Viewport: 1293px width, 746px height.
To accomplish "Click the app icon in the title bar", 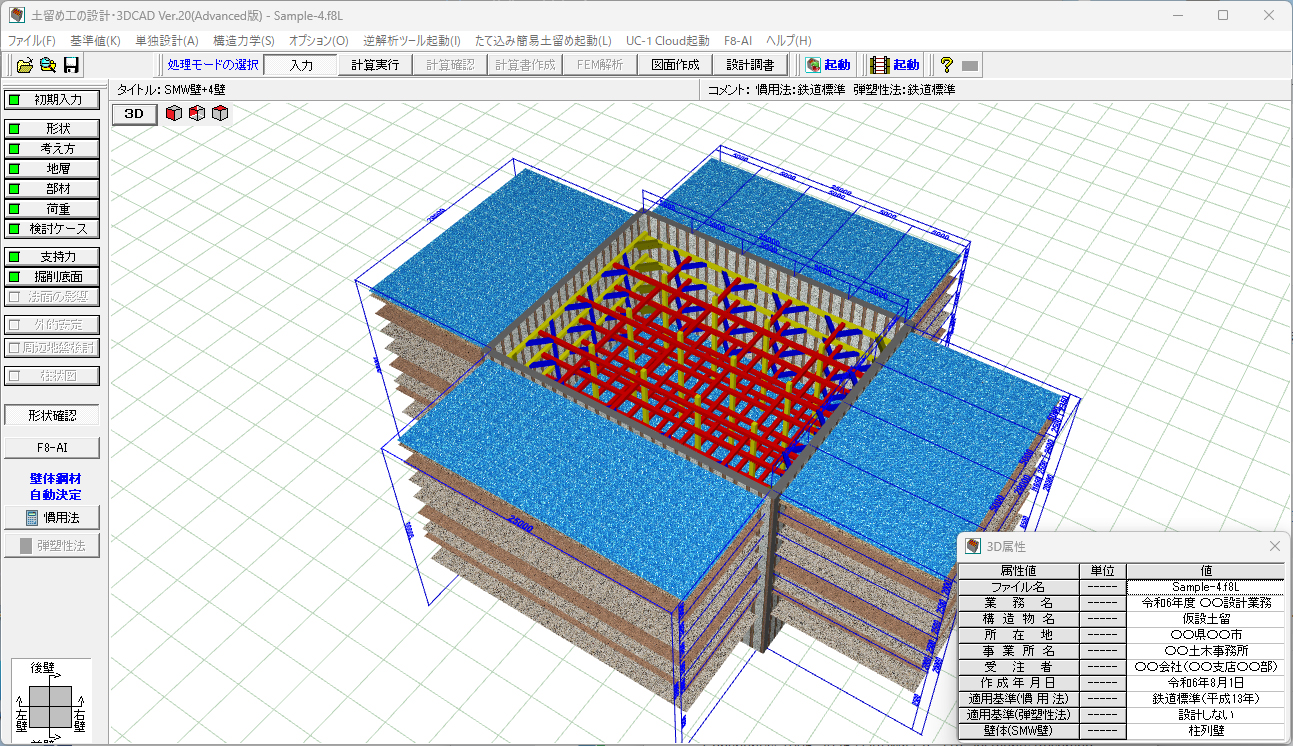I will [x=16, y=15].
